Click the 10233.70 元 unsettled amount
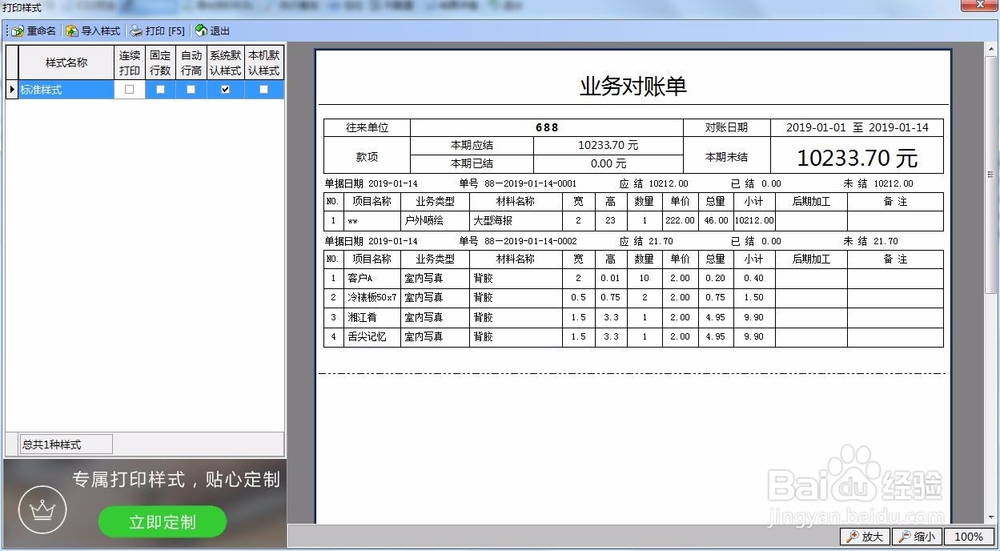Screen dimensions: 1000x551 pos(857,158)
